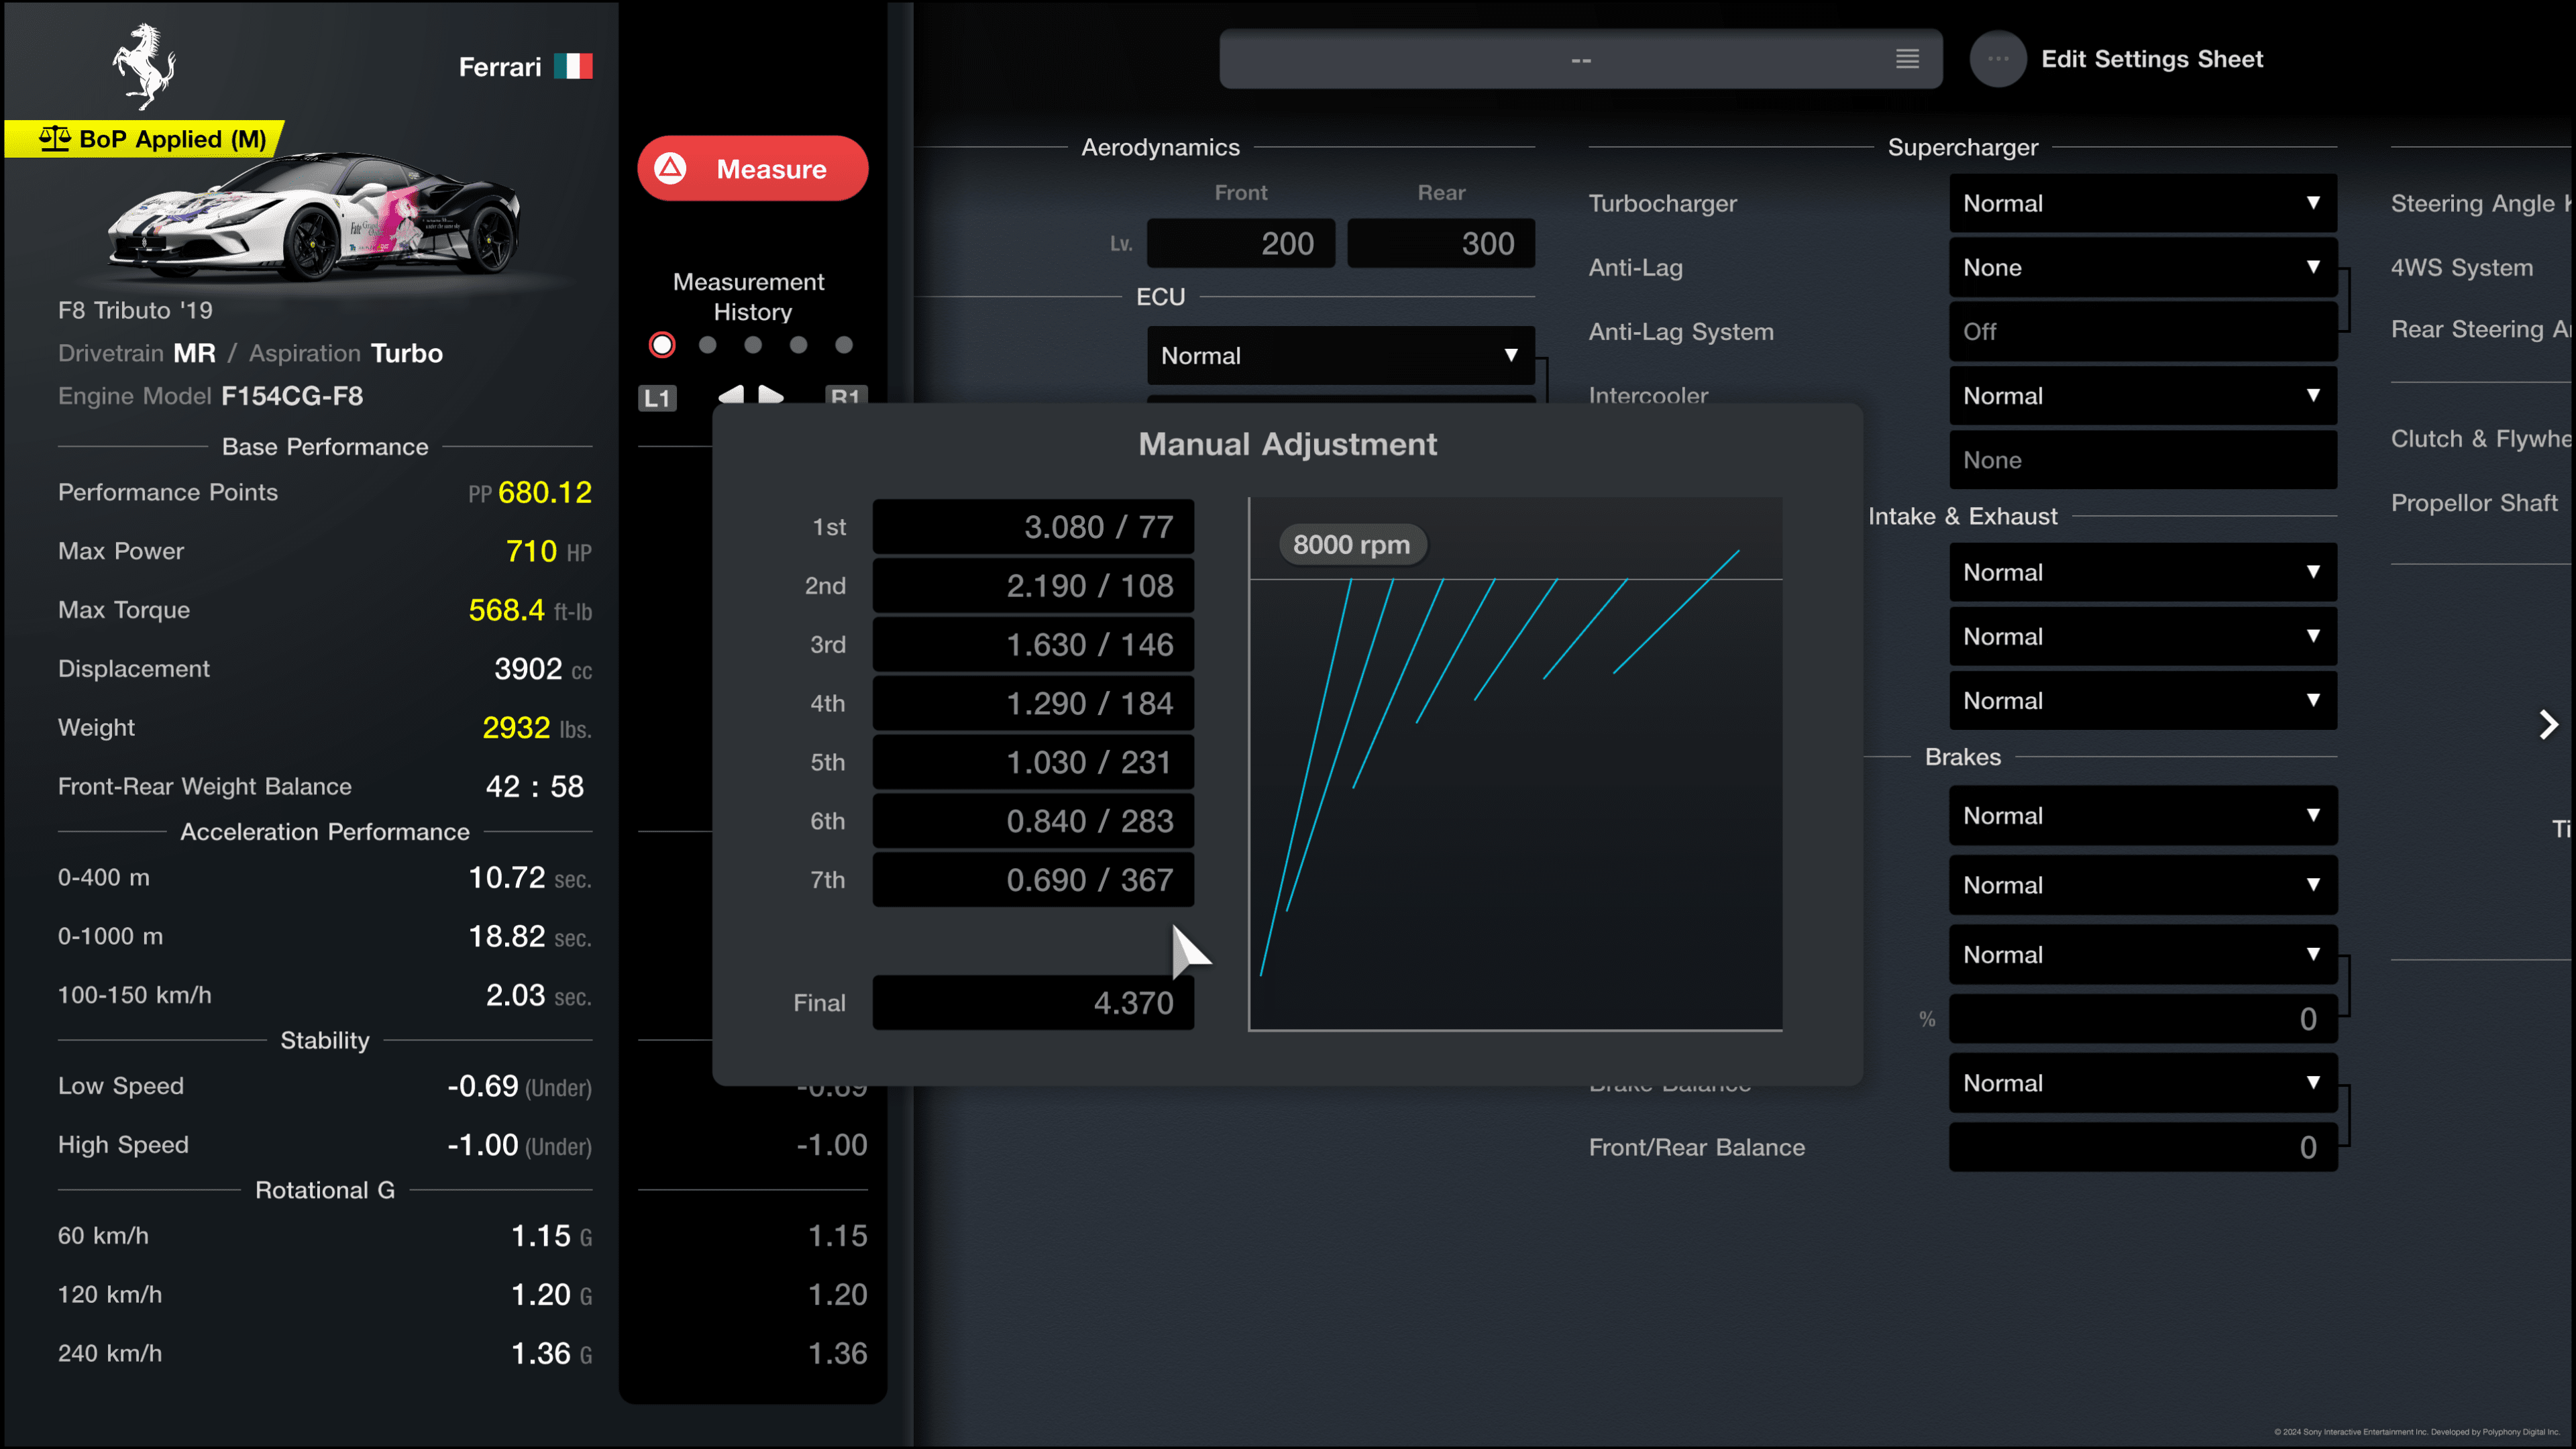
Task: Click the gear ratio line graph
Action: (x=1515, y=764)
